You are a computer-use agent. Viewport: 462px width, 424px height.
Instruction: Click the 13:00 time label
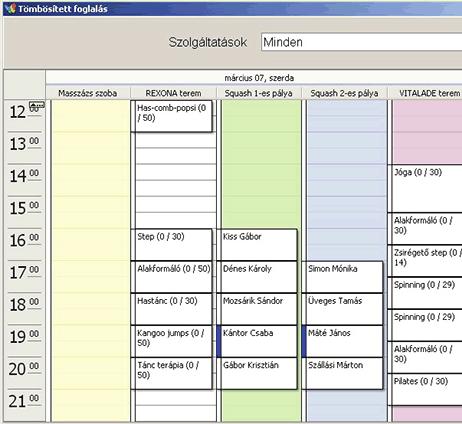(x=24, y=144)
